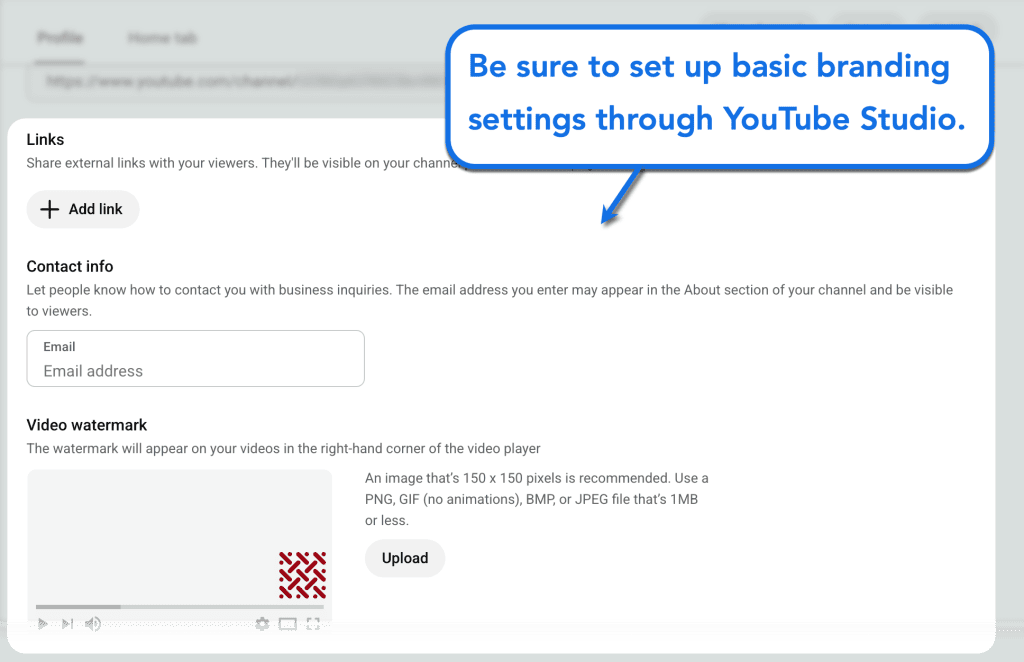Click play icon in watermark preview player
The height and width of the screenshot is (662, 1024).
42,624
